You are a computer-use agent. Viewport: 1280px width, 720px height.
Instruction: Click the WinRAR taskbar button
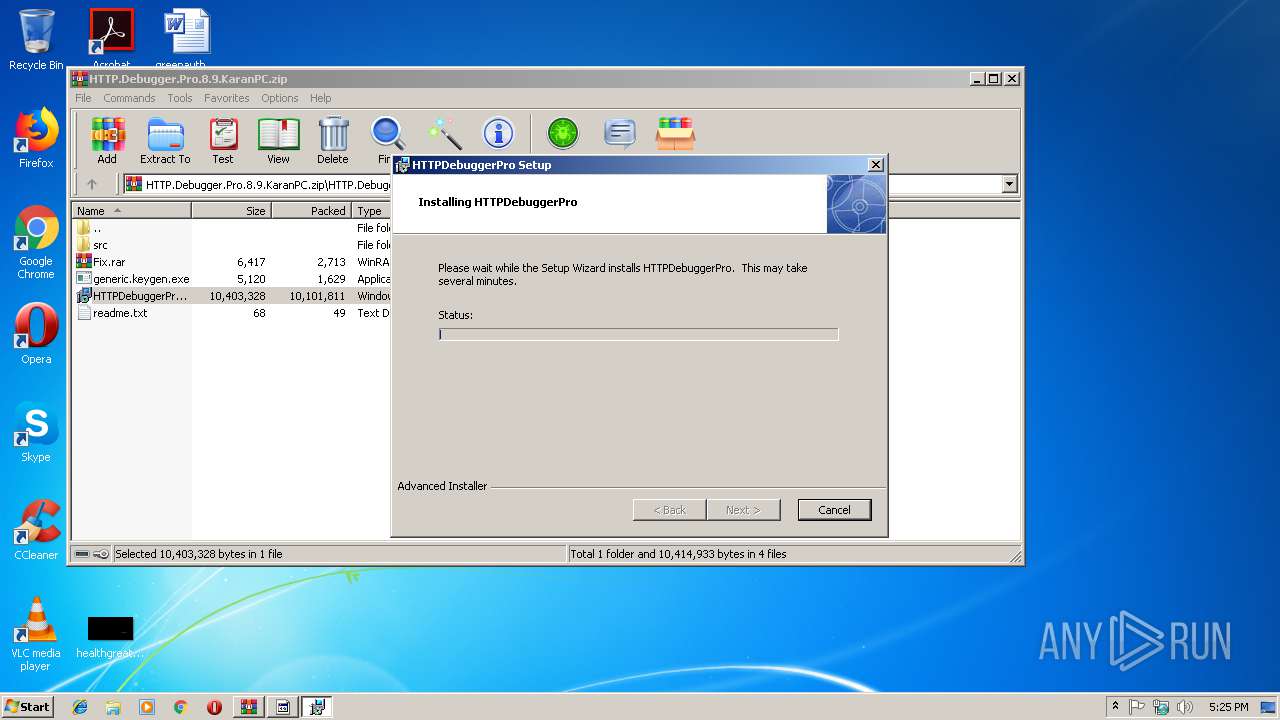[248, 707]
